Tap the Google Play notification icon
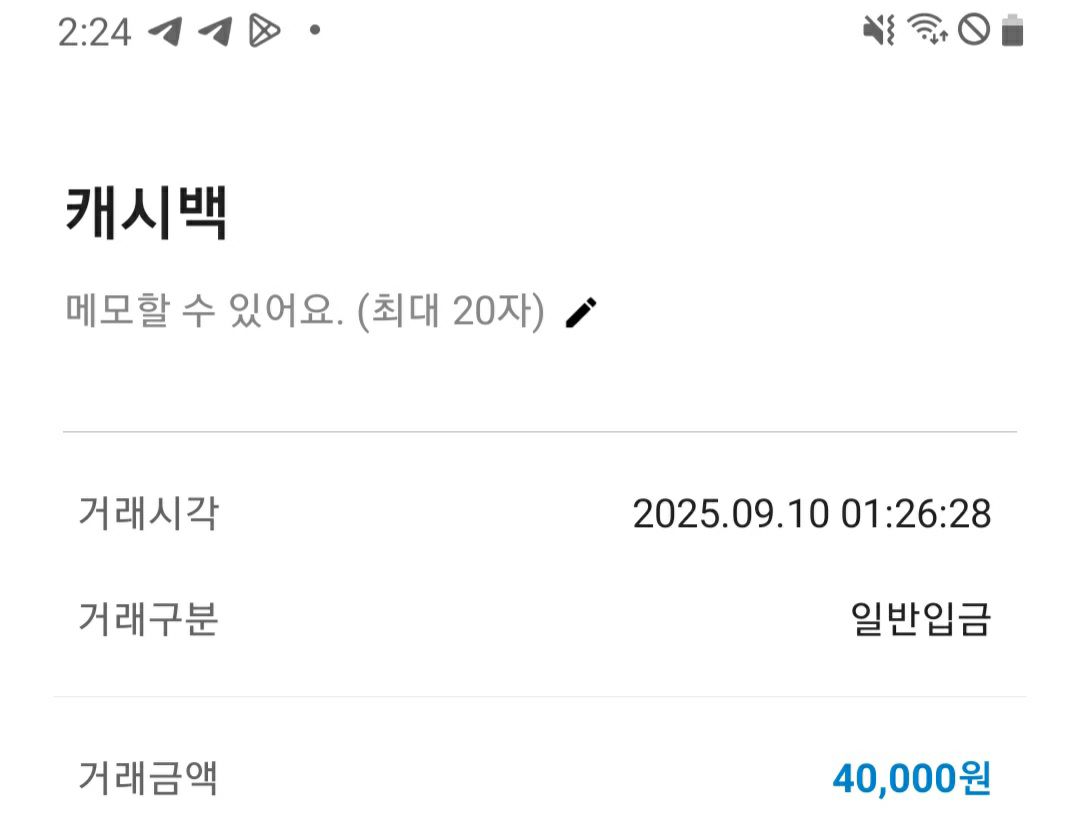1080x825 pixels. point(264,31)
